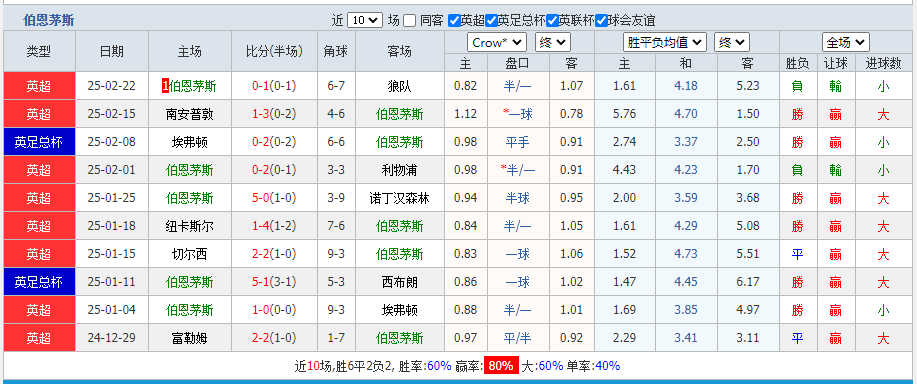This screenshot has width=917, height=384.
Task: Click handicap 平/半 in 富勒姆 row
Action: click(518, 338)
